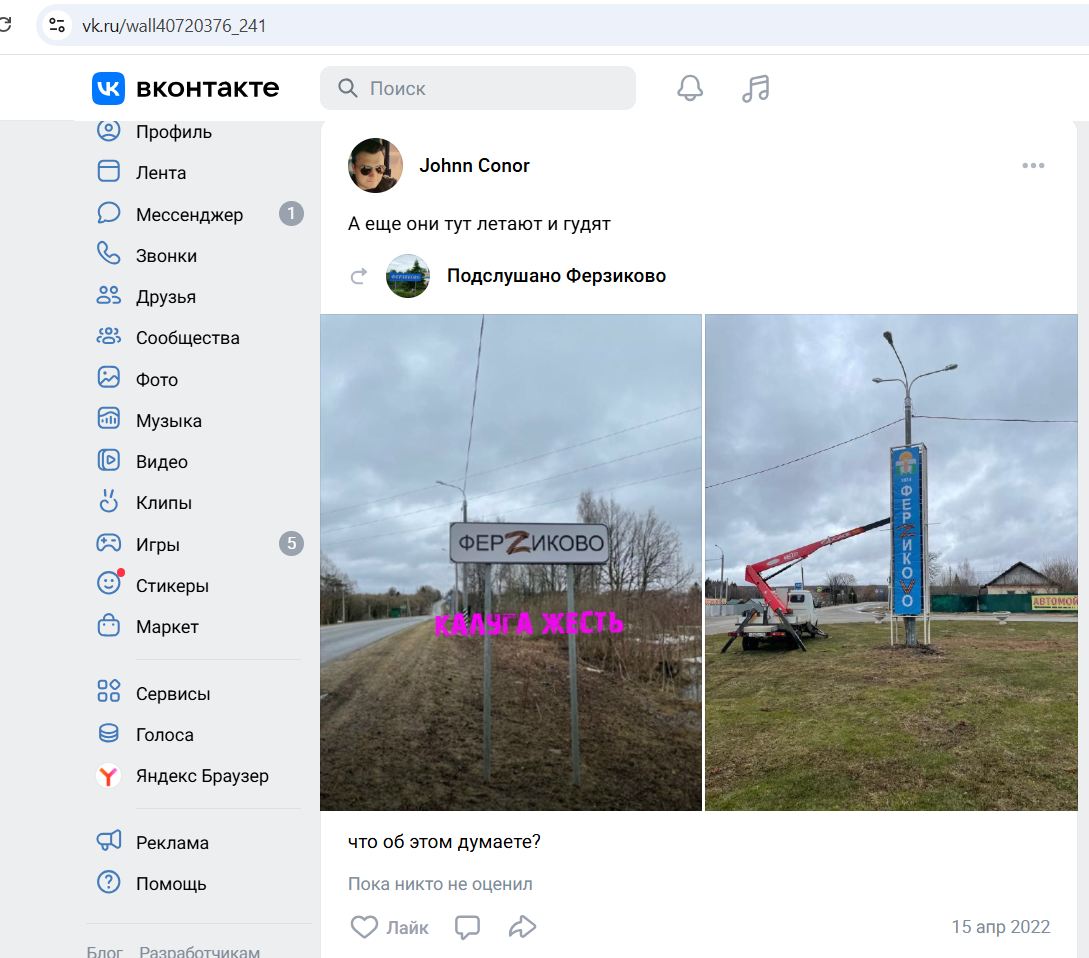Click the Друзья people icon
Viewport: 1089px width, 958px height.
(x=108, y=295)
